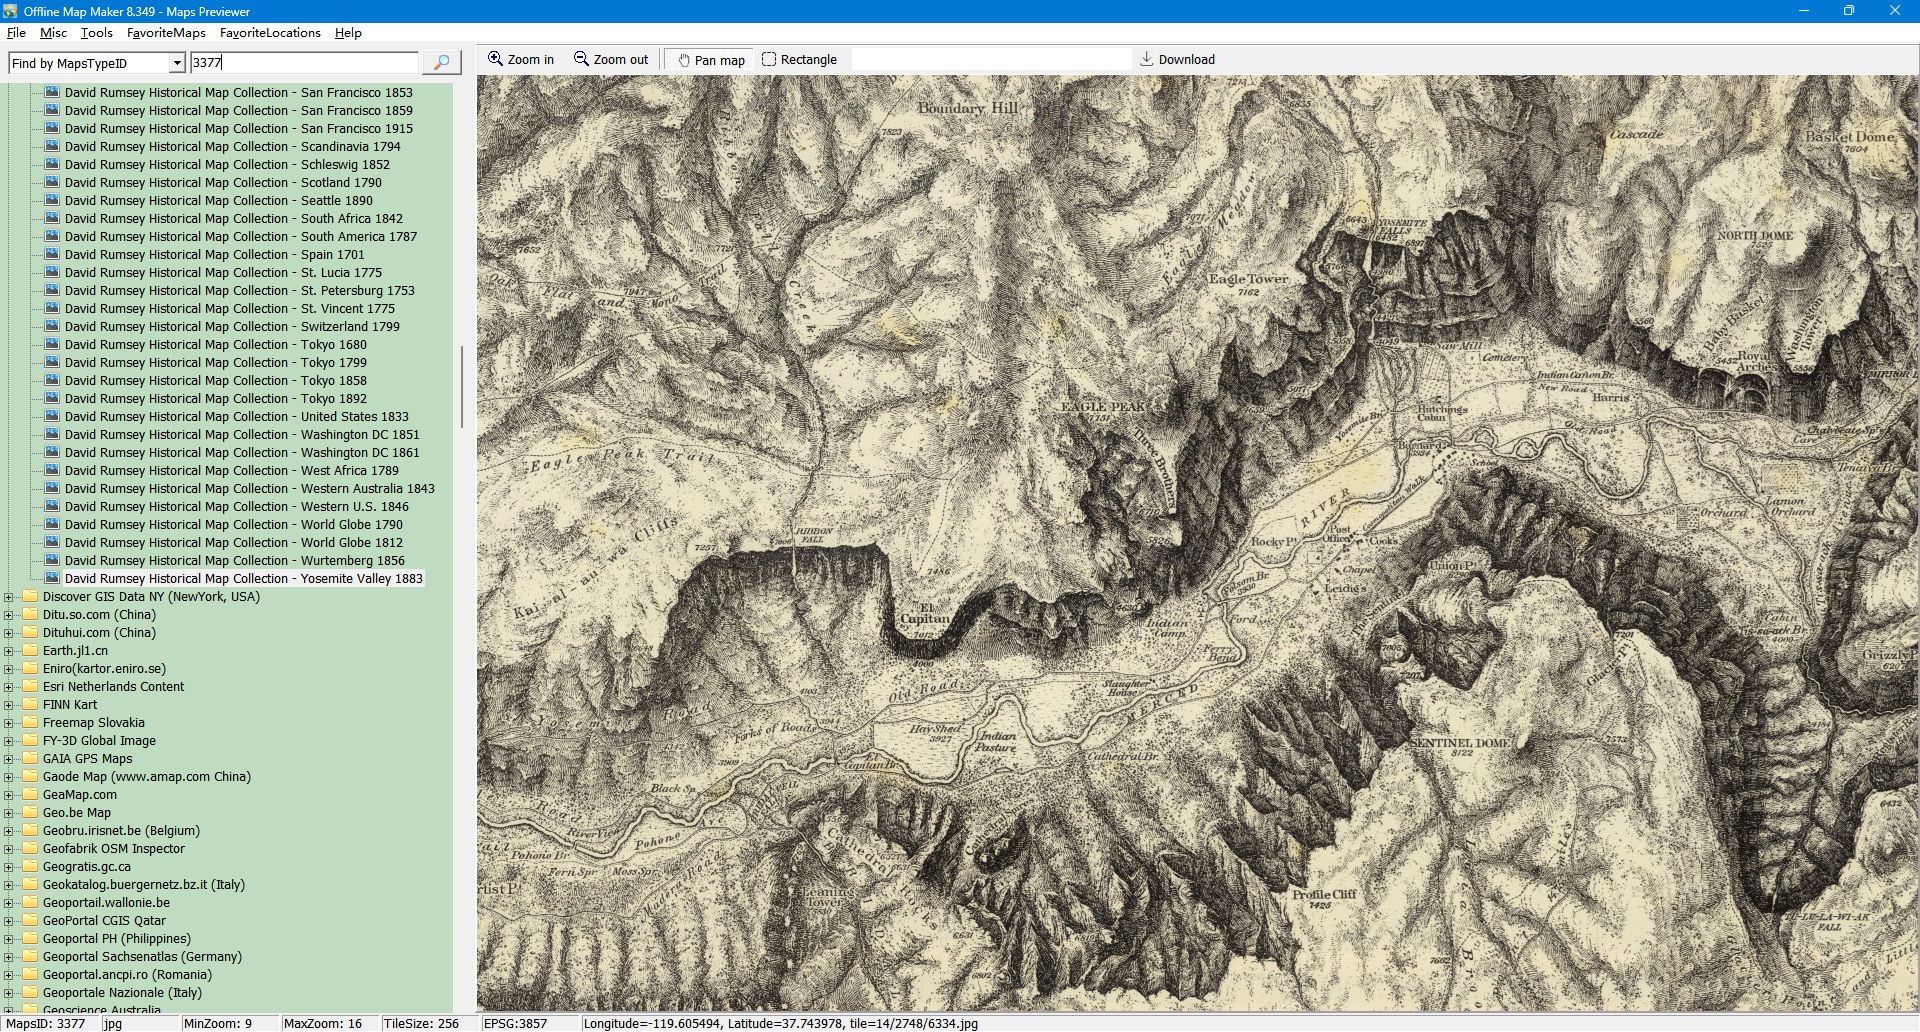Open the Tools menu
This screenshot has height=1032, width=1920.
[x=96, y=33]
